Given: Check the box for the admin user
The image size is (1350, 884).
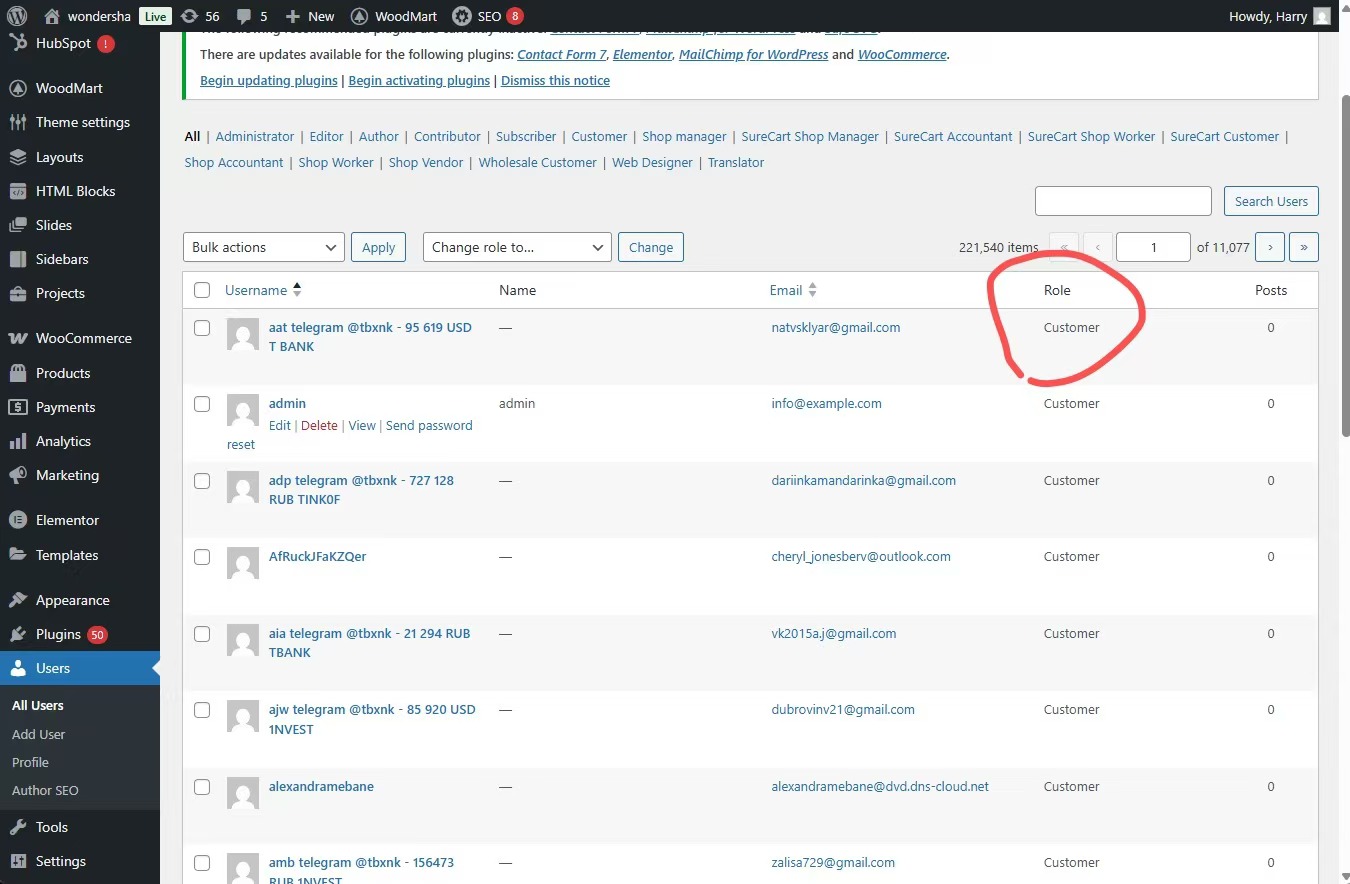Looking at the screenshot, I should point(202,404).
